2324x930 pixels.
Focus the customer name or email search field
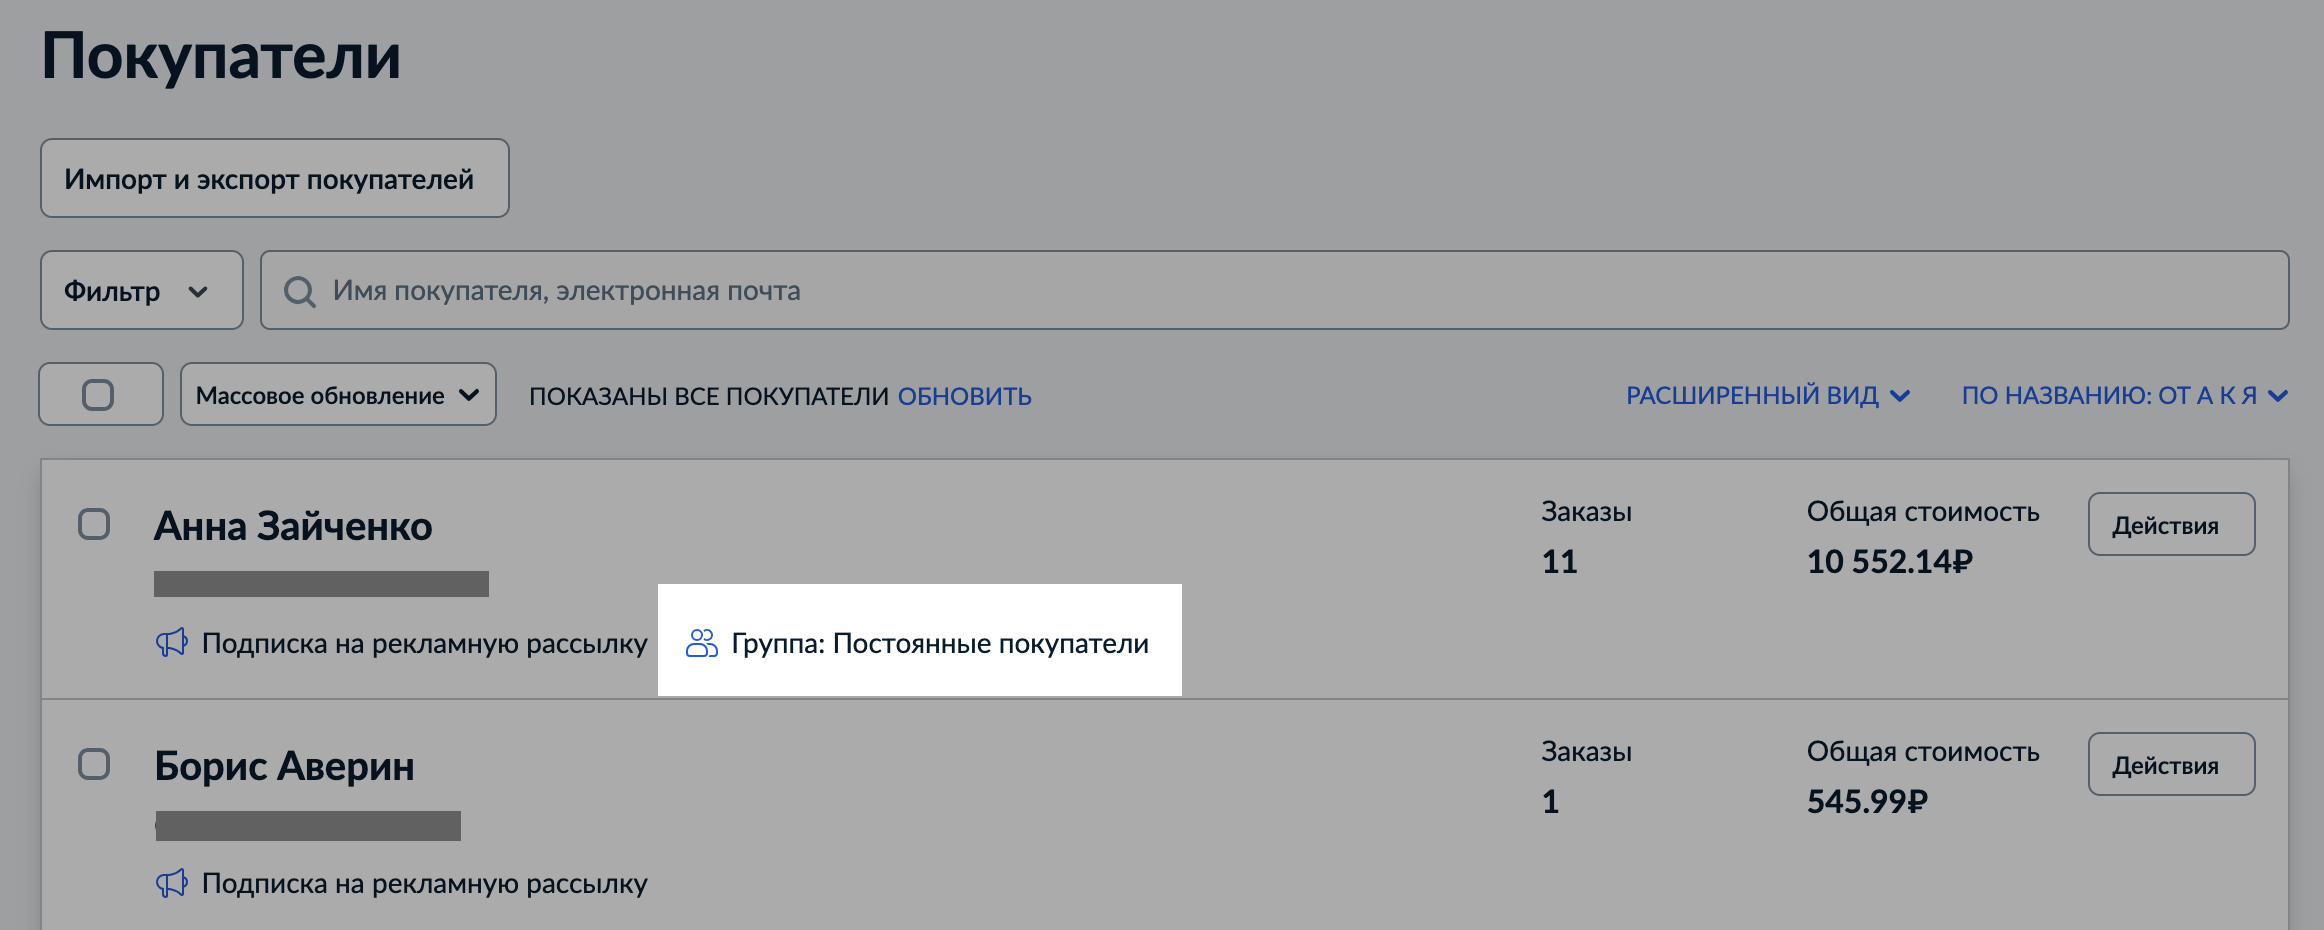point(1275,290)
